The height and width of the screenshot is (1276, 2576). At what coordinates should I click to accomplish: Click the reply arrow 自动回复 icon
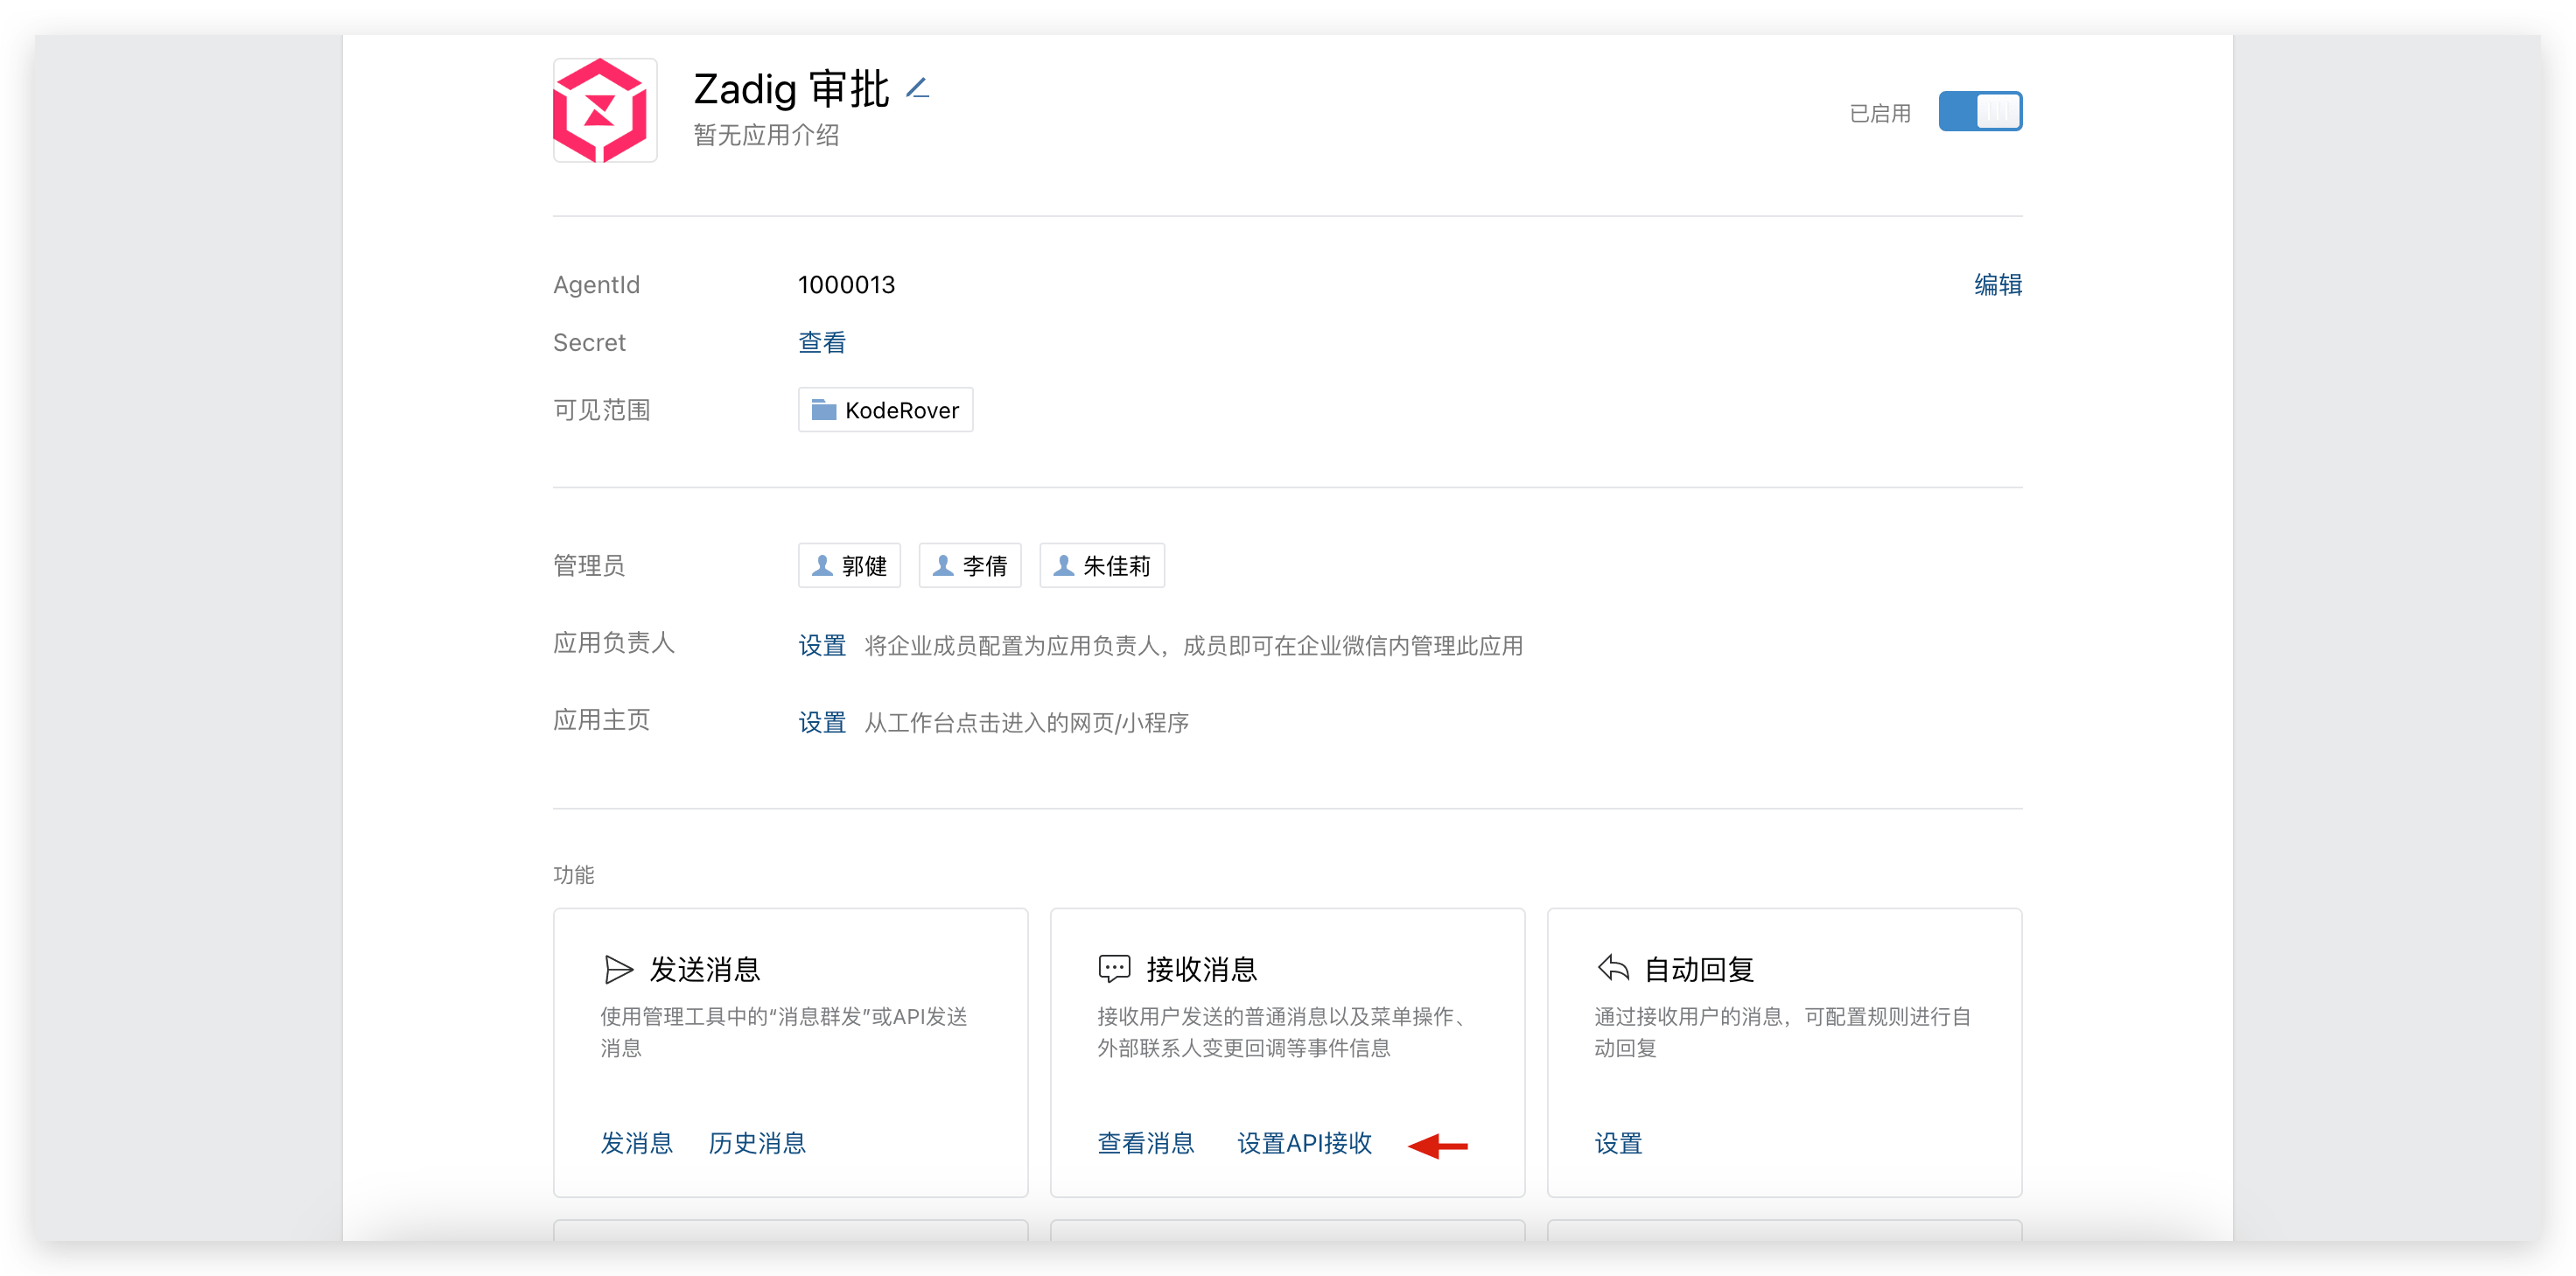pyautogui.click(x=1612, y=968)
